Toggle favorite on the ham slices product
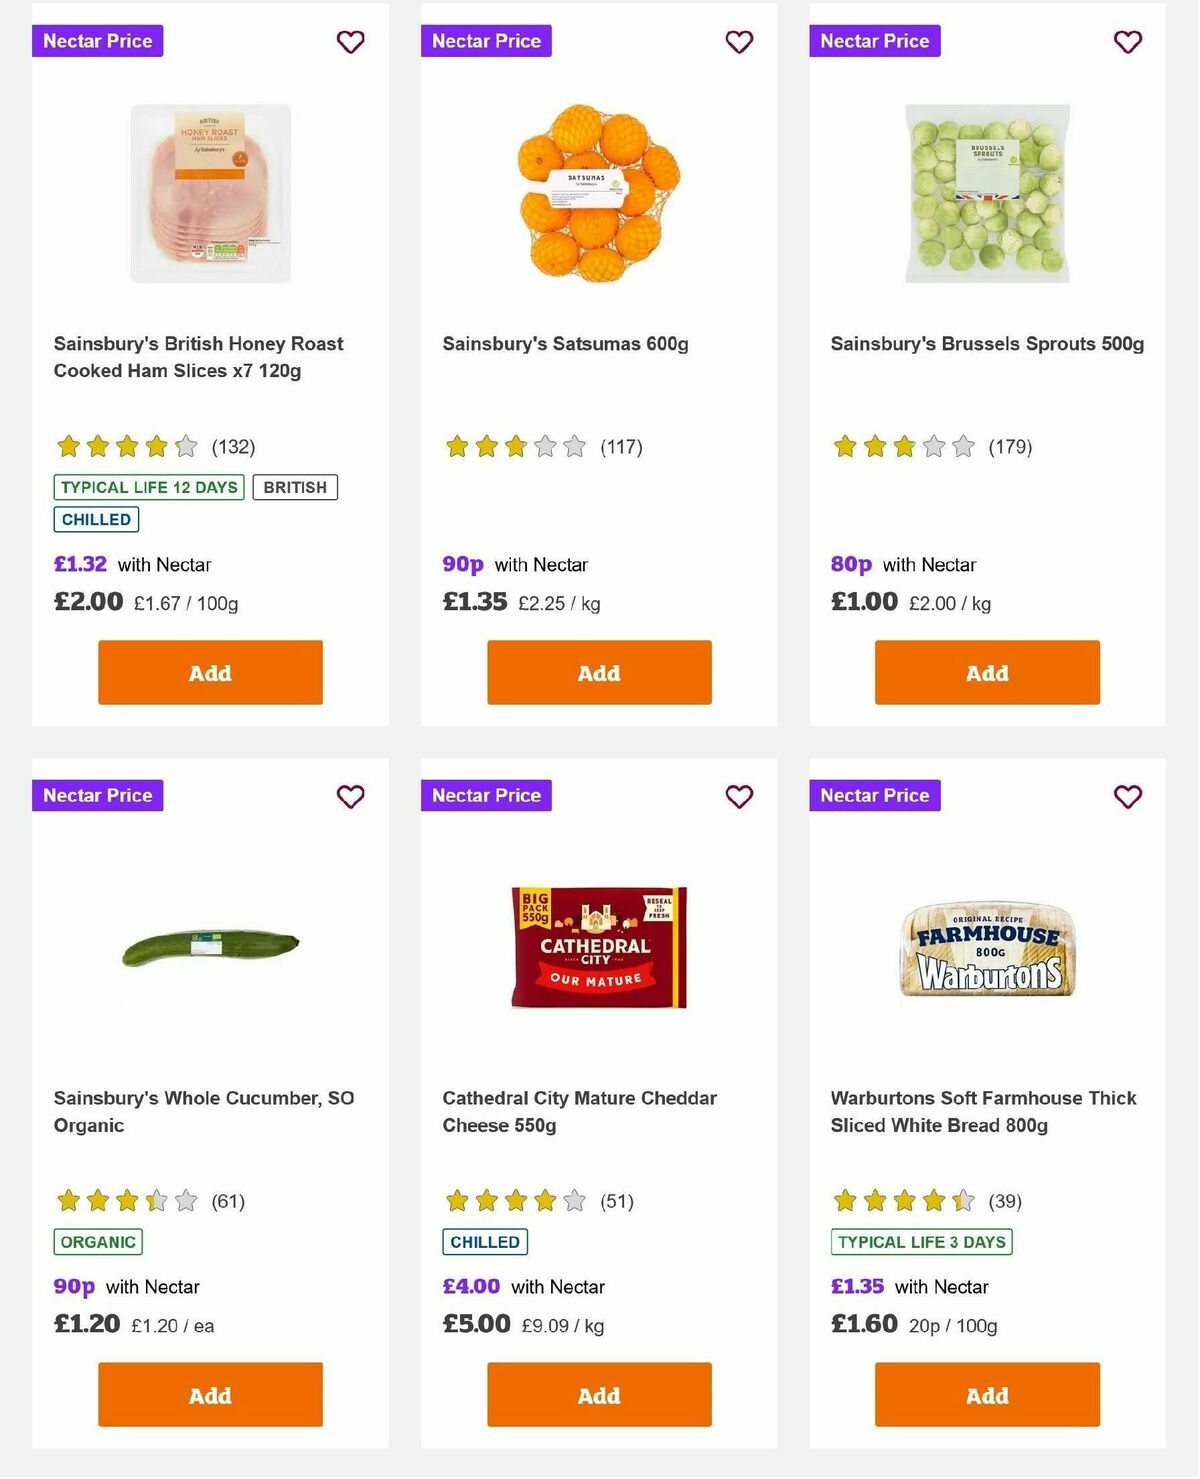Image resolution: width=1200 pixels, height=1479 pixels. click(x=350, y=41)
